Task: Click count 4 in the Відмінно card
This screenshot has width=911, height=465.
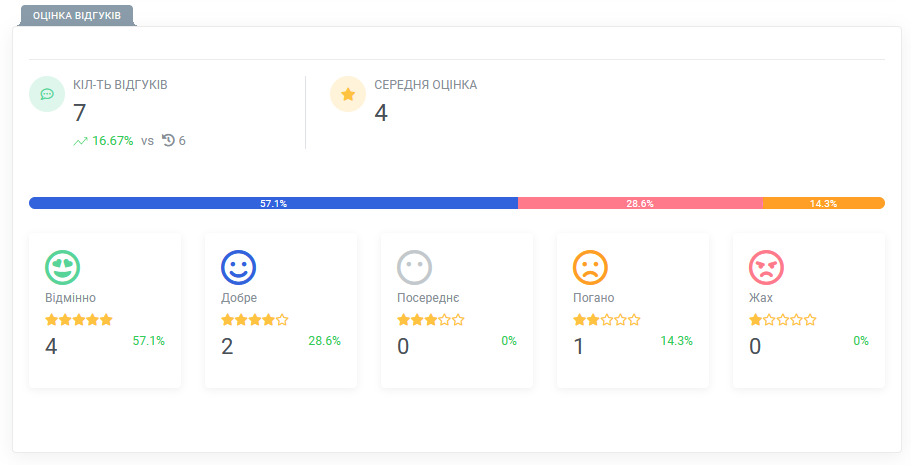Action: pyautogui.click(x=51, y=346)
